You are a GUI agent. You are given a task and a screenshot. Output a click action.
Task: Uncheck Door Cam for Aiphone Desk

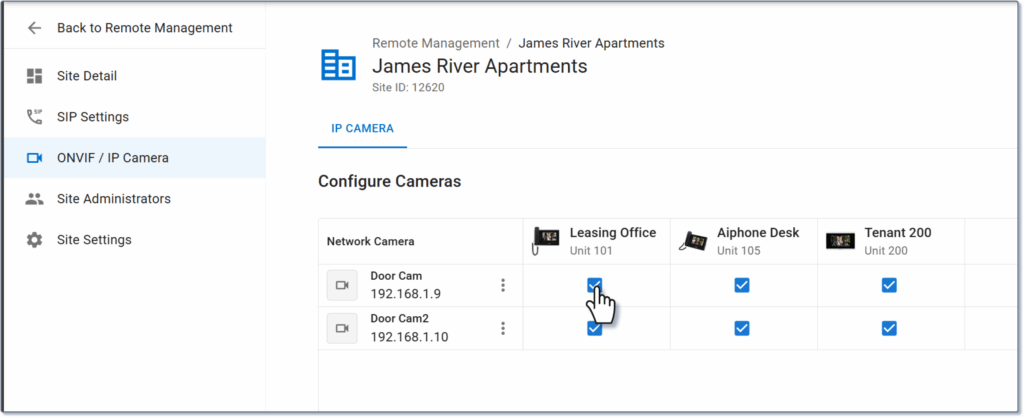[742, 285]
